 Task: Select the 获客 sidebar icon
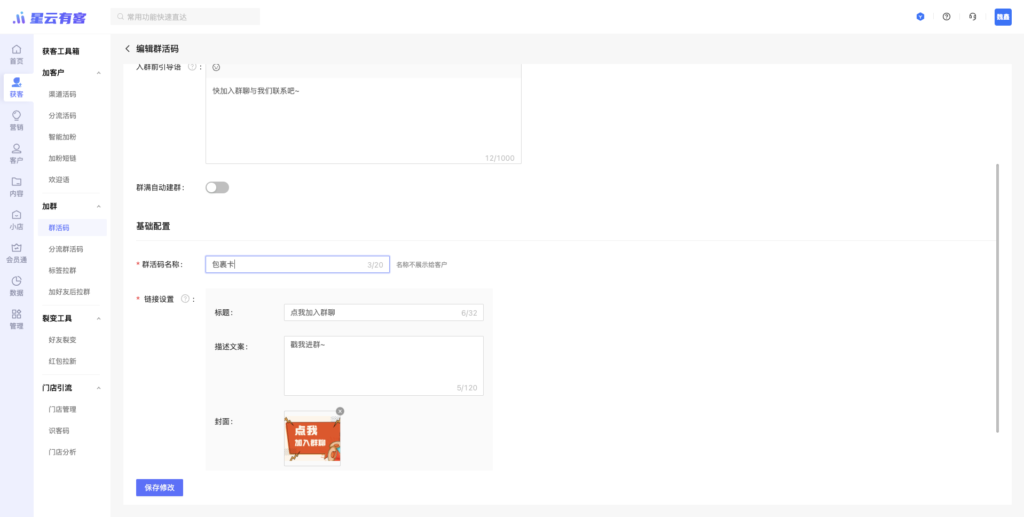tap(16, 87)
